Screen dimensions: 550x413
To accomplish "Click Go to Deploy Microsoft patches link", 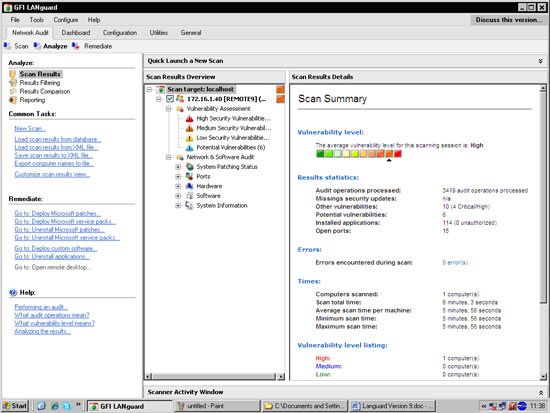I will coord(58,213).
